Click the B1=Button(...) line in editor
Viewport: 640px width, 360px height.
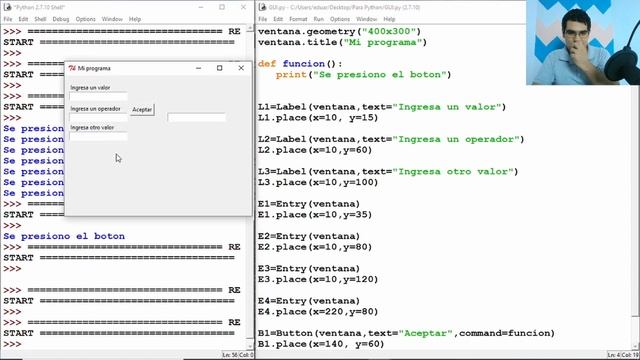point(406,333)
